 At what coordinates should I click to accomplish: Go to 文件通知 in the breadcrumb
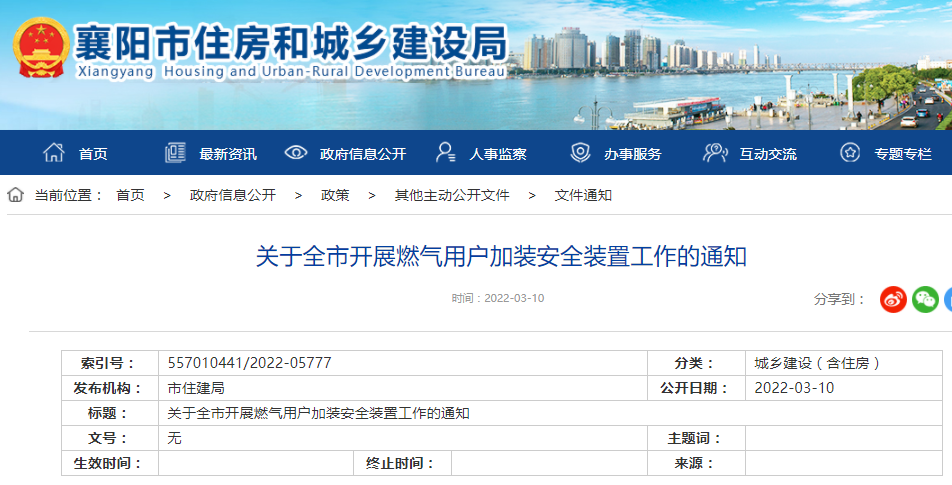[583, 195]
